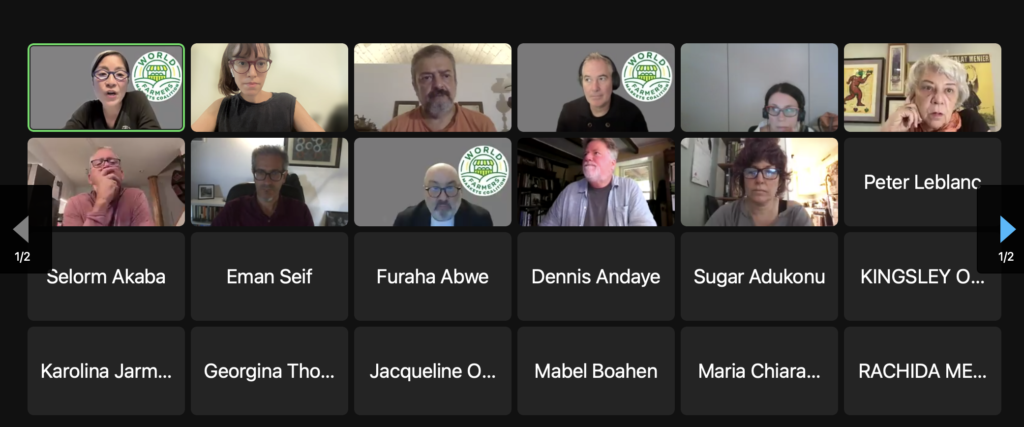
Task: Select the Peter Leblanc participant tile
Action: point(922,182)
